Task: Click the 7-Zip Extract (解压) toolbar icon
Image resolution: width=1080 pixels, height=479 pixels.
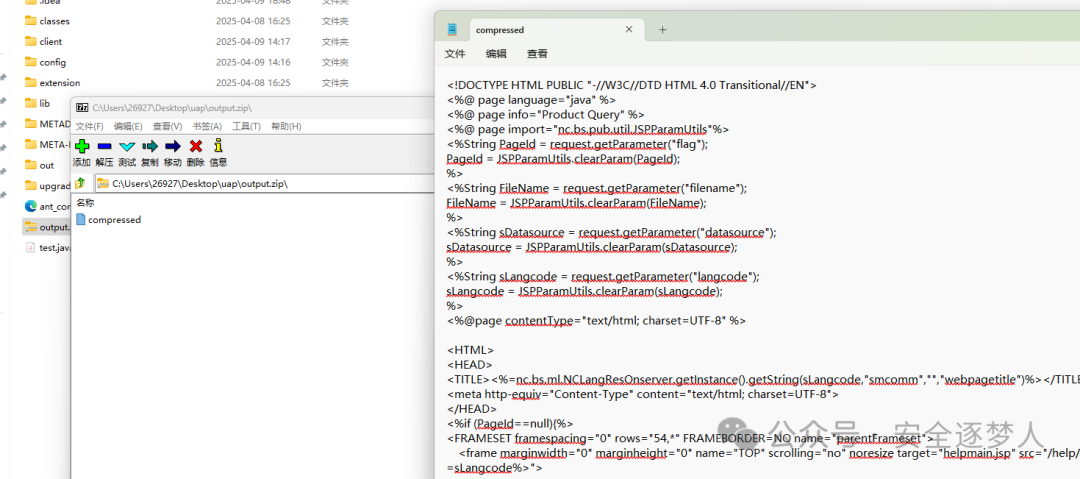Action: pos(105,146)
